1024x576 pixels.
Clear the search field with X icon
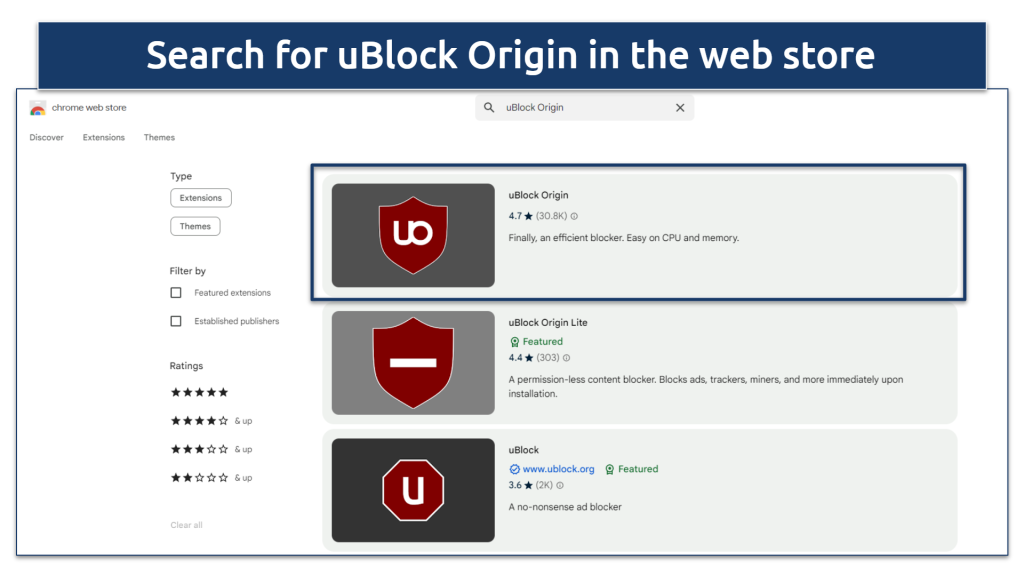click(680, 108)
